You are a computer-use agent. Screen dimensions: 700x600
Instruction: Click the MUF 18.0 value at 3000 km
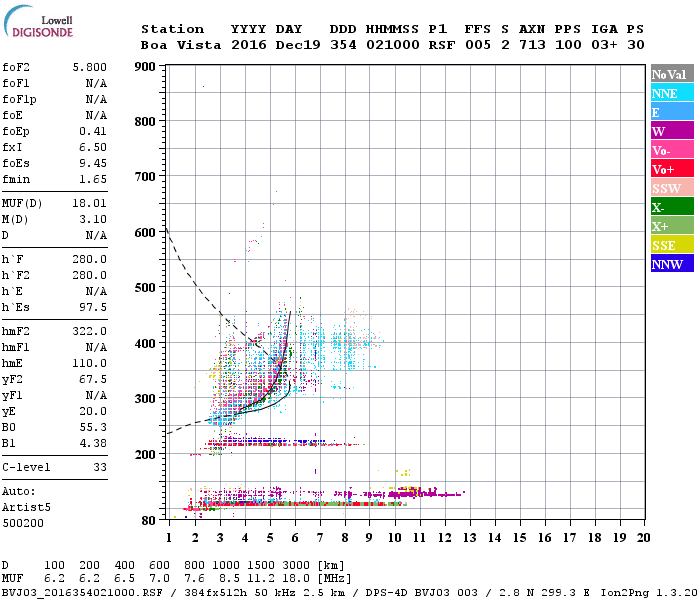coord(296,579)
